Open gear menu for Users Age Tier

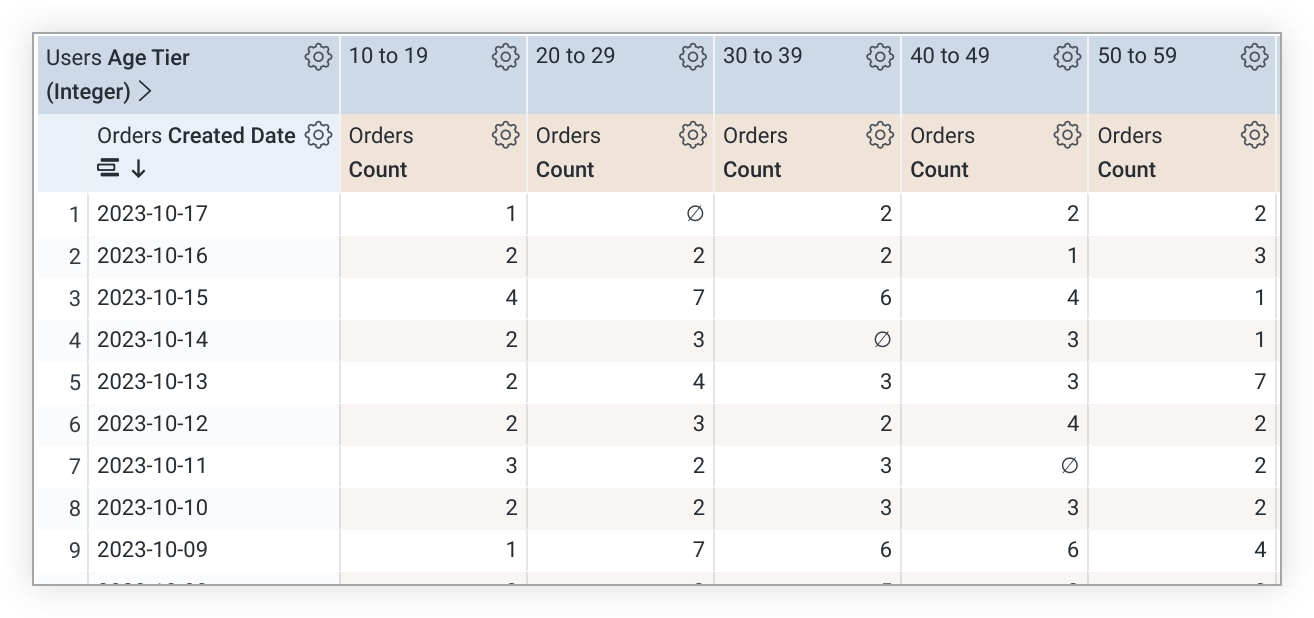(x=318, y=57)
